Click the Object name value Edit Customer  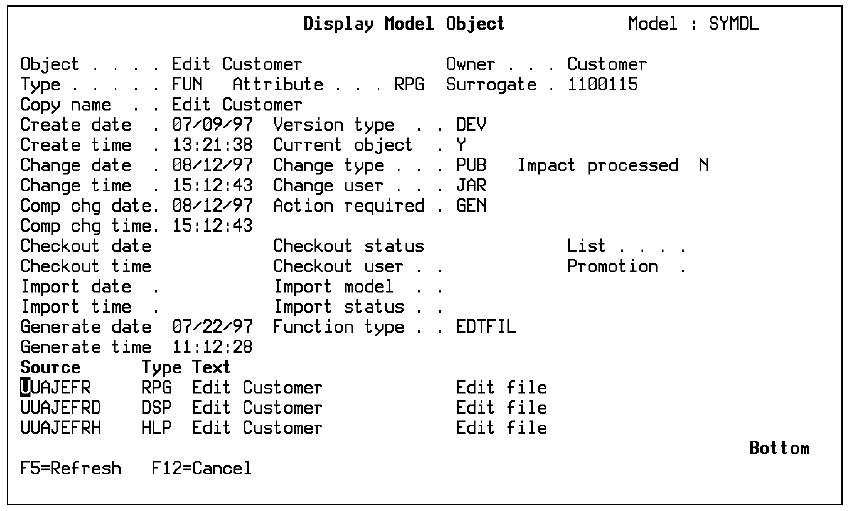tap(236, 65)
